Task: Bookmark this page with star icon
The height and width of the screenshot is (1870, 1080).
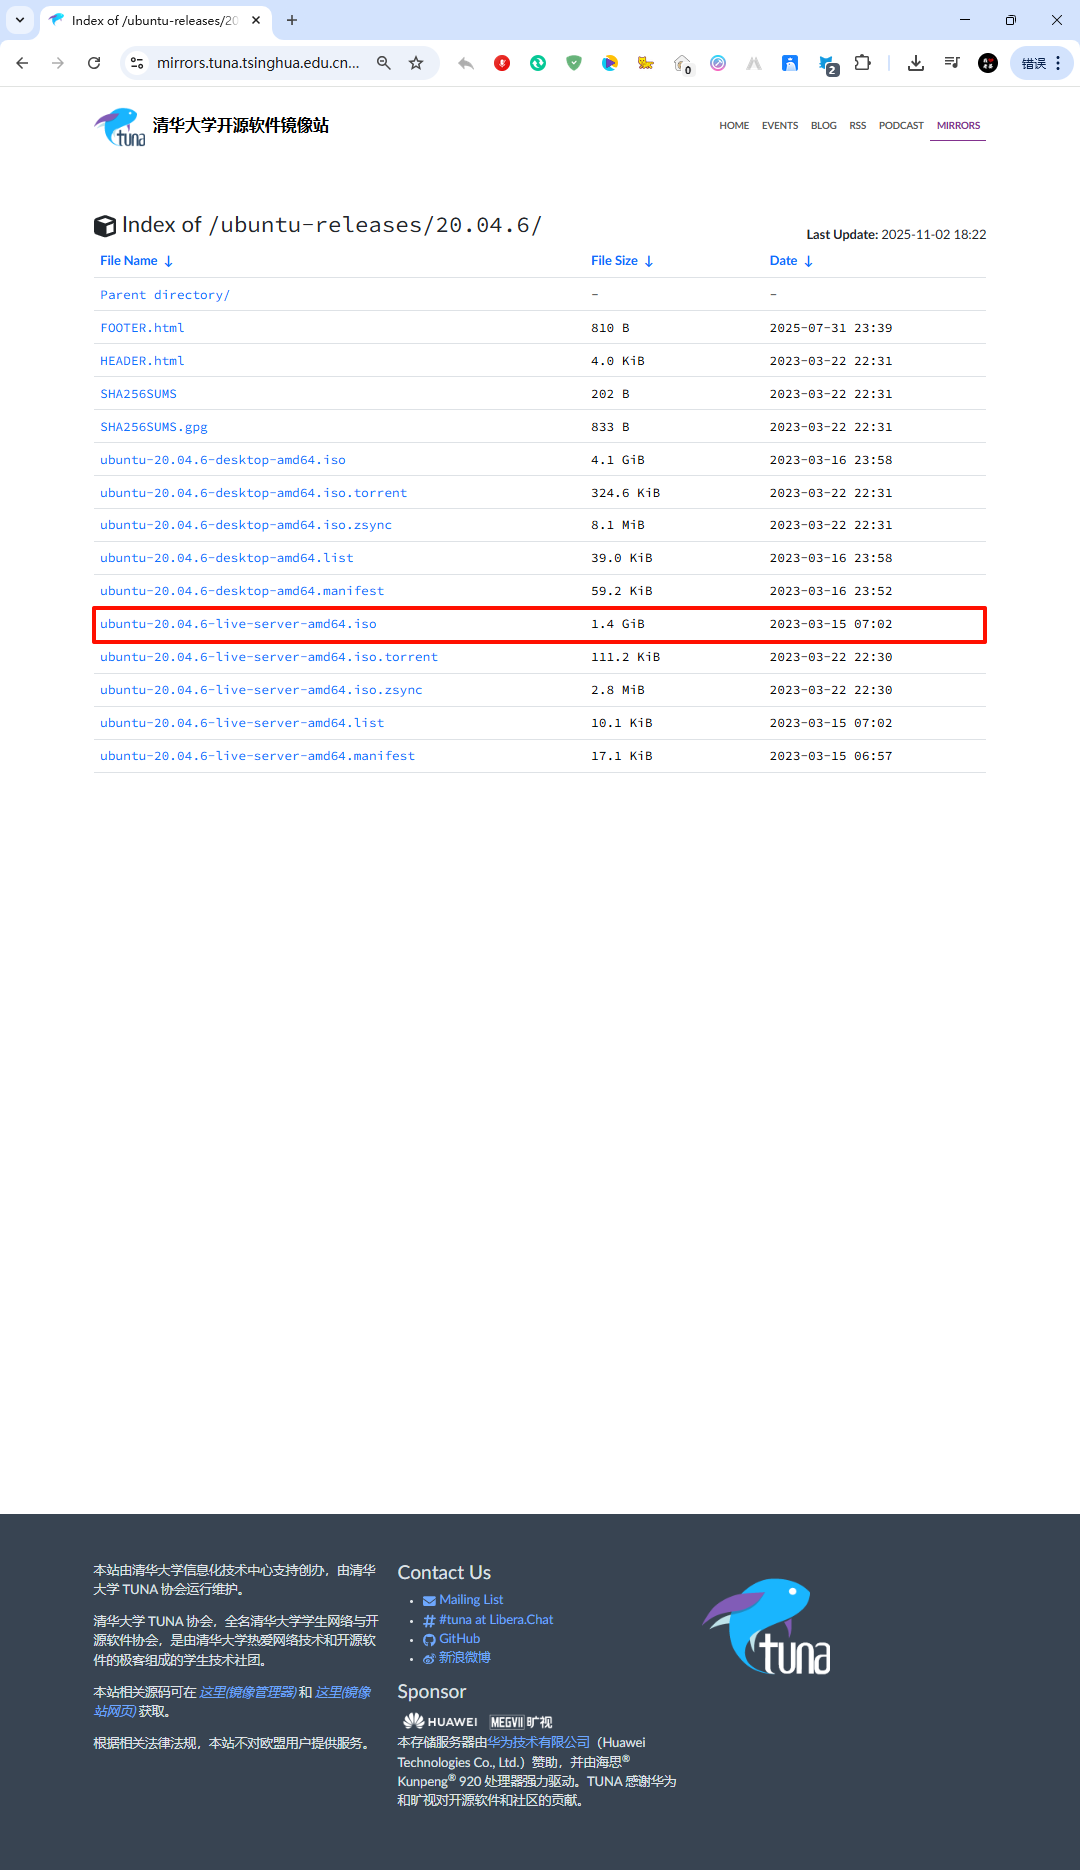Action: click(x=416, y=63)
